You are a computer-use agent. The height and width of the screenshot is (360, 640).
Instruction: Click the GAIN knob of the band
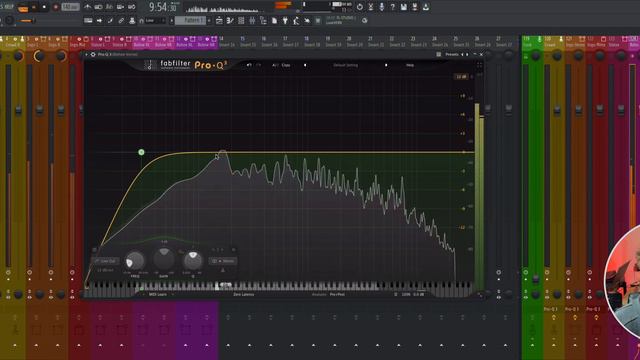[164, 258]
